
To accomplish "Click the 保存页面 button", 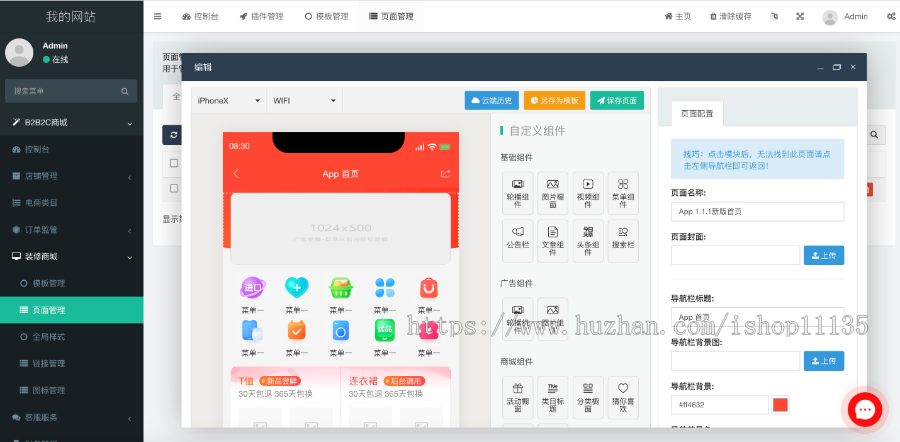I will (x=617, y=100).
